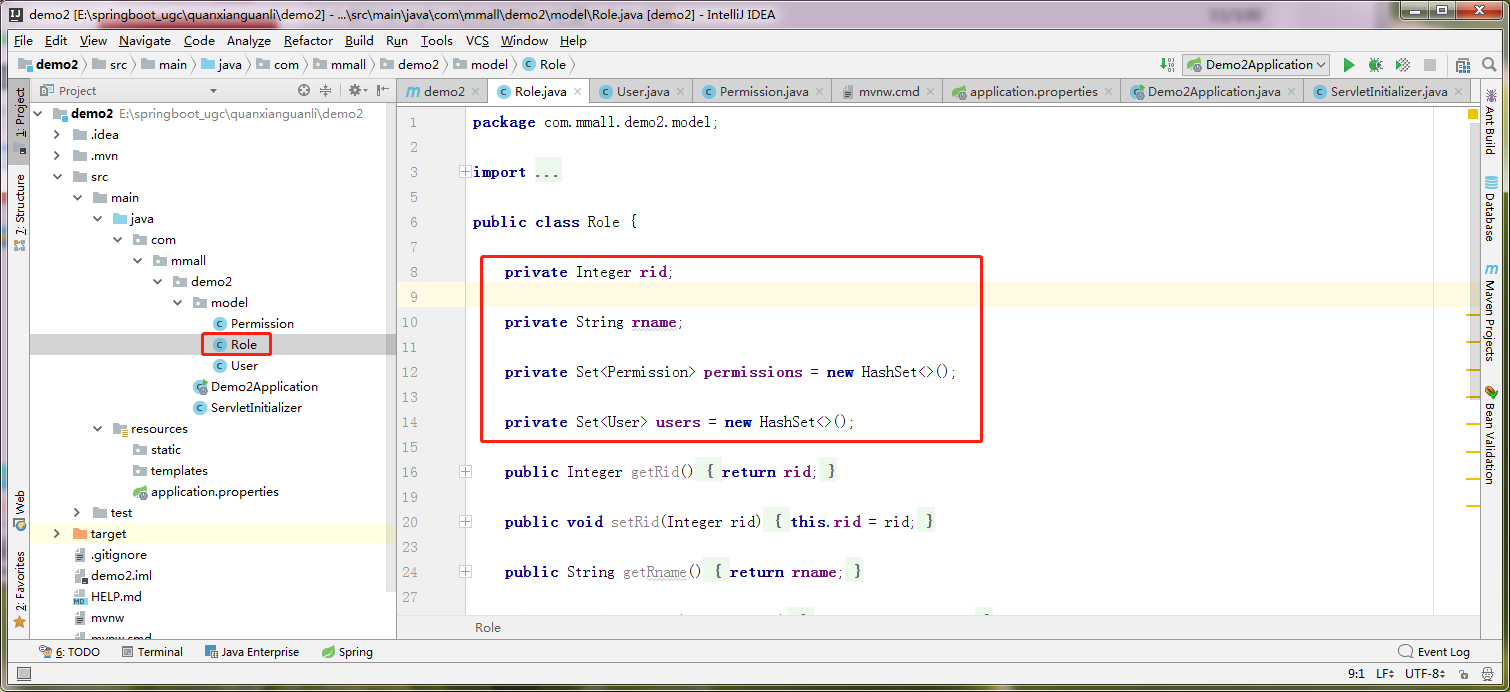Viewport: 1510px width, 692px height.
Task: Expand the folded getRid method gutter icon
Action: pos(464,472)
